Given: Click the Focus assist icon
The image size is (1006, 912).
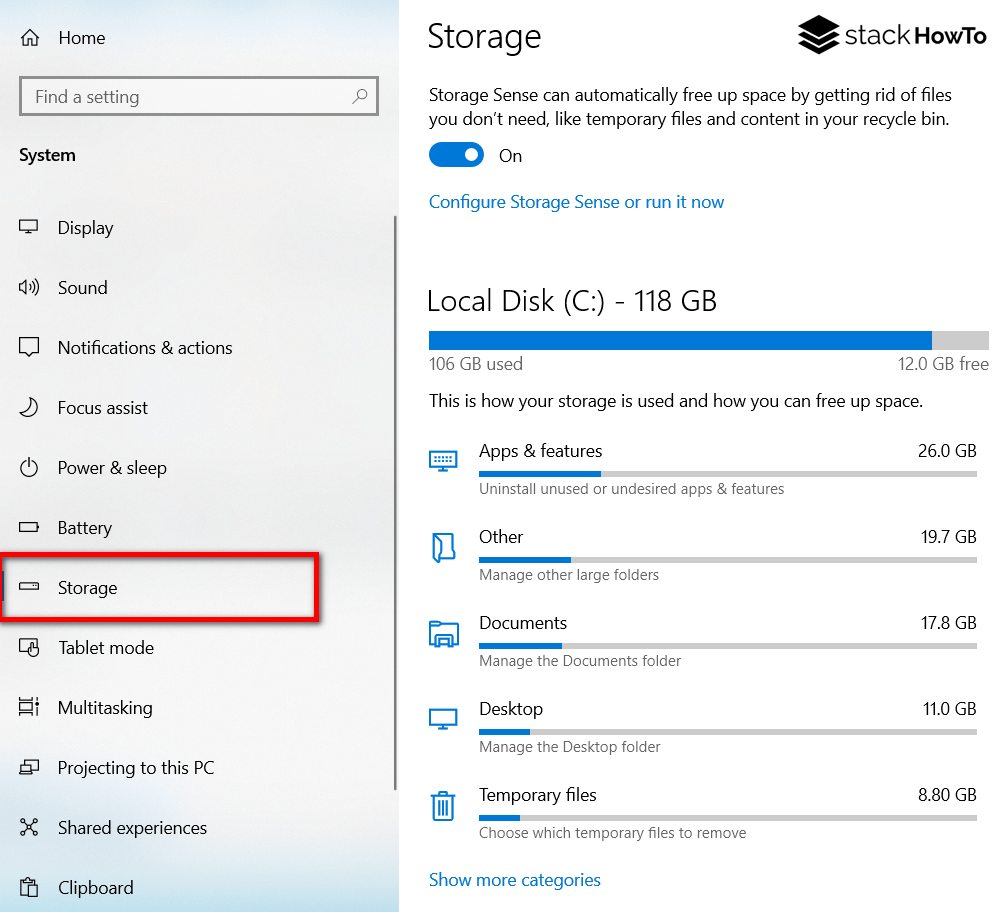Looking at the screenshot, I should tap(29, 407).
